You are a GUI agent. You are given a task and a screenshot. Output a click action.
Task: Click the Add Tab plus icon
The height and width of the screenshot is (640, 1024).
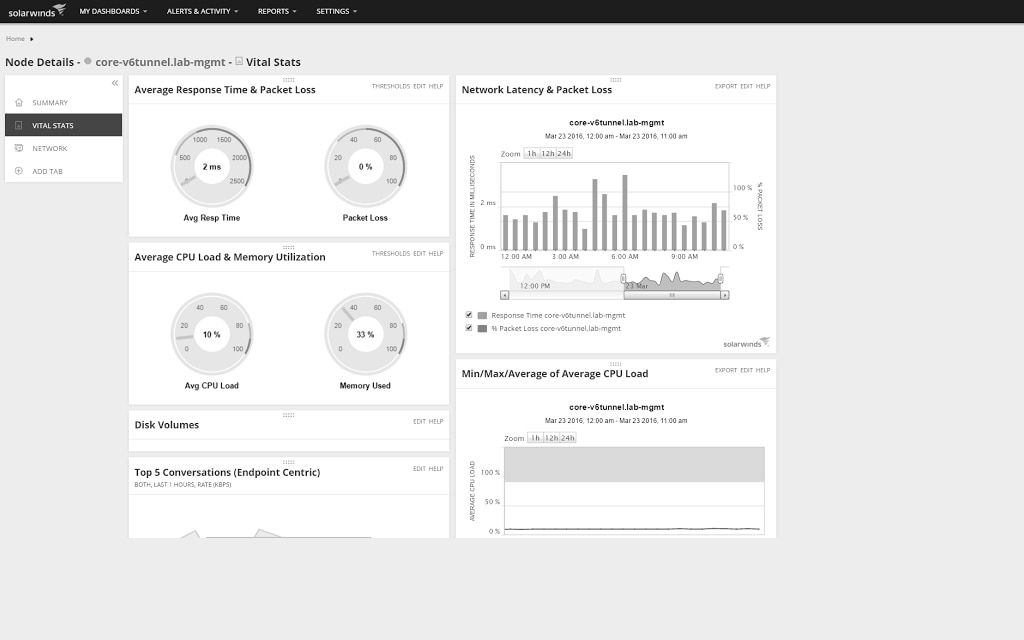coord(19,171)
